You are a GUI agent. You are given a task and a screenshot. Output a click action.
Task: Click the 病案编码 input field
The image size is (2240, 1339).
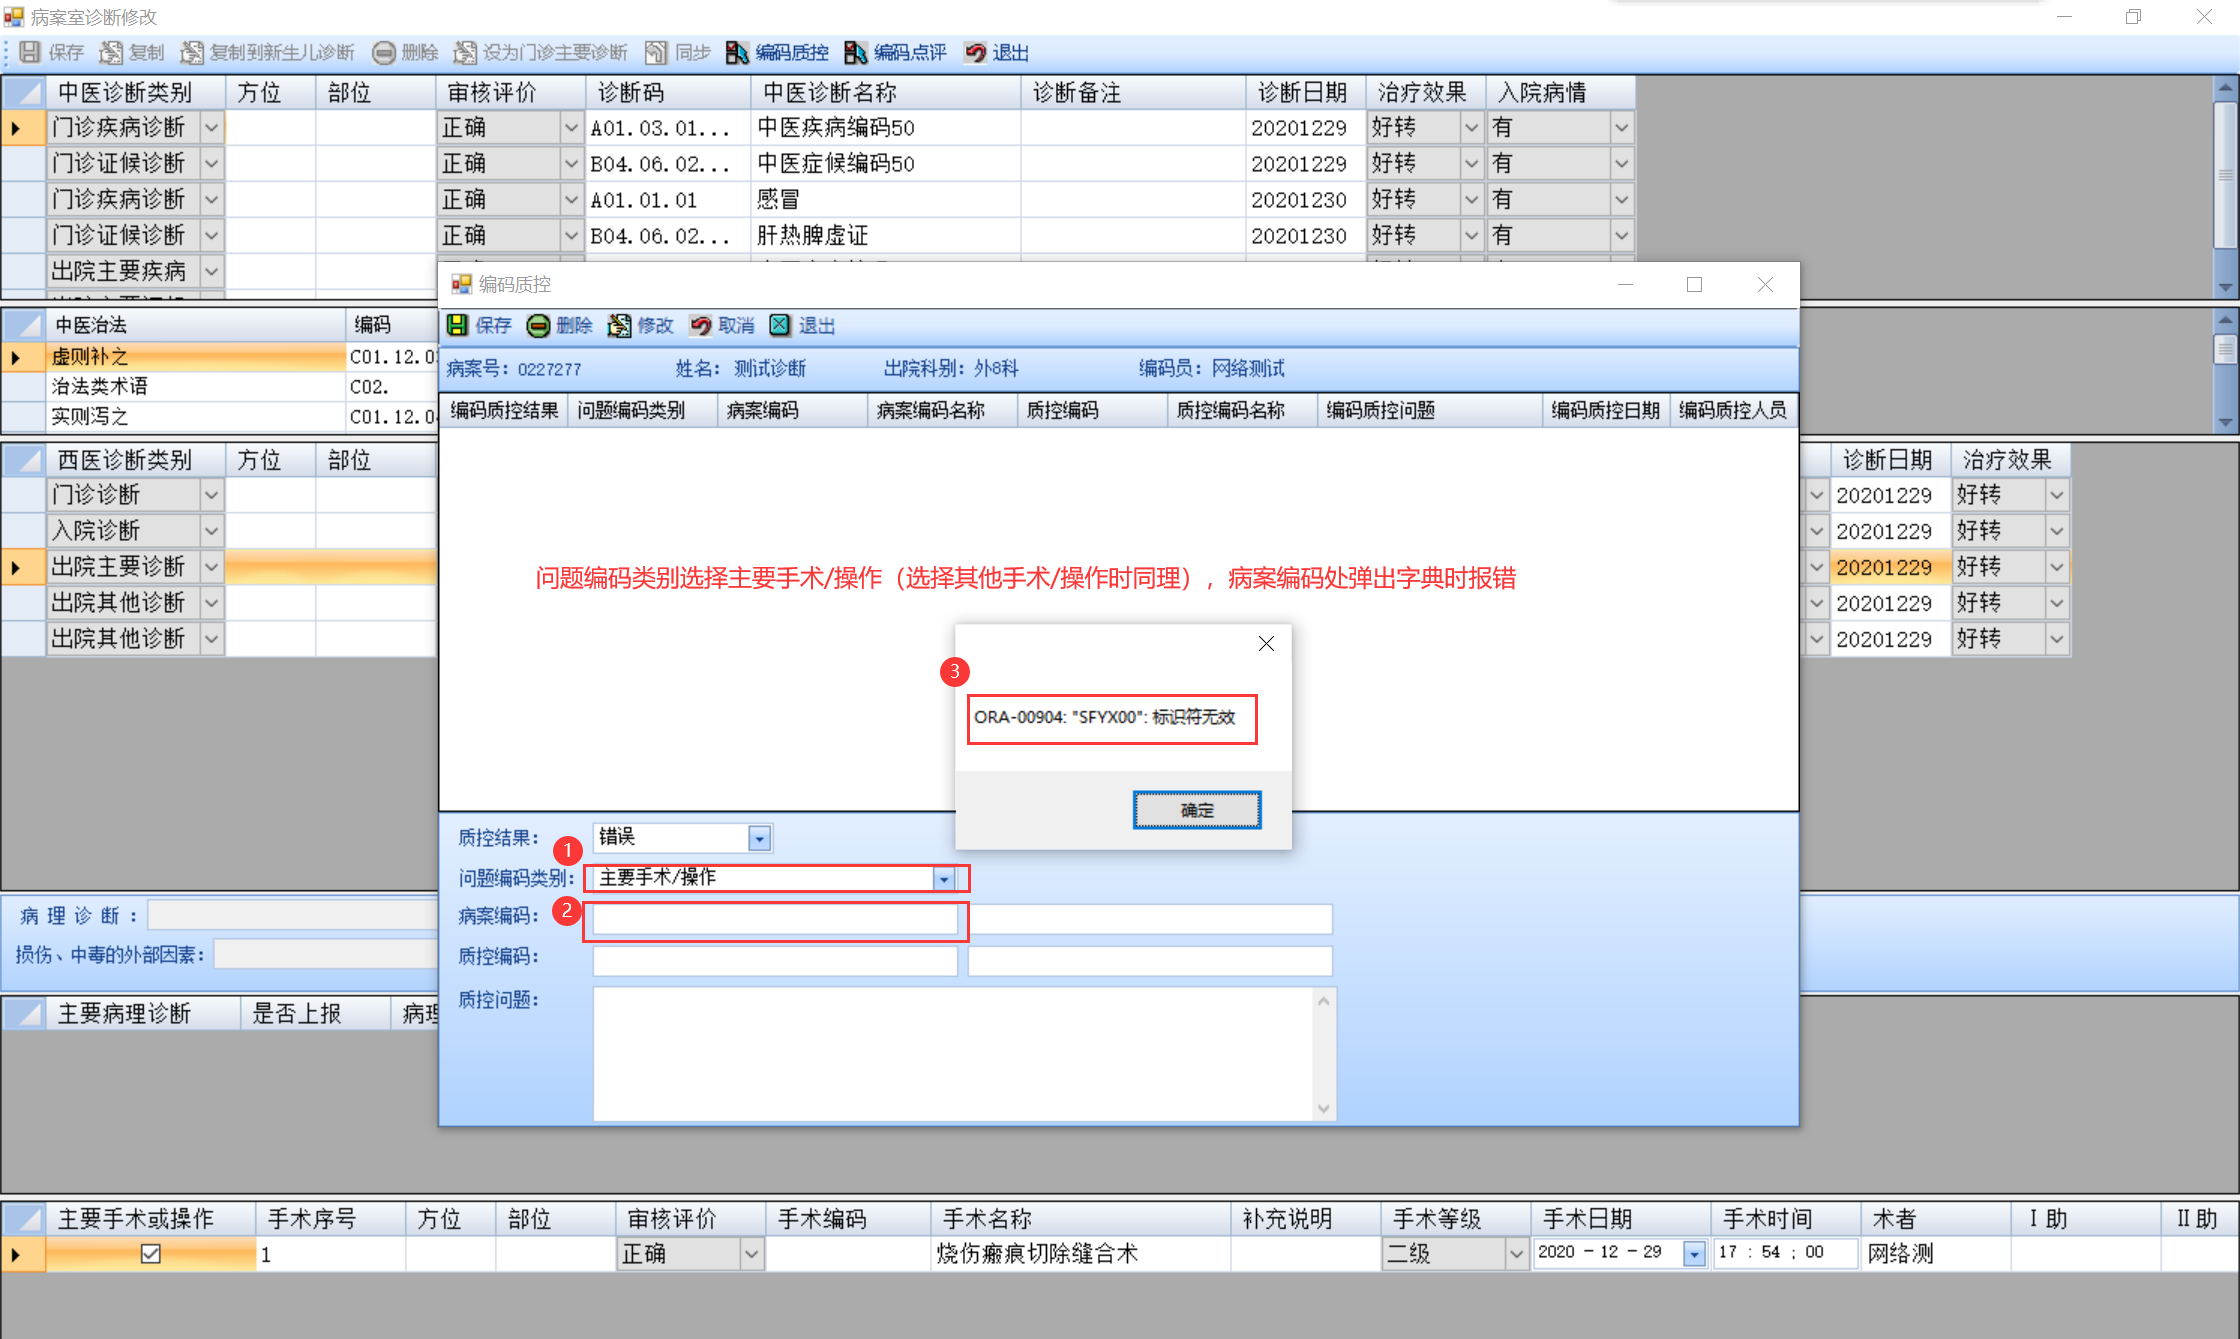775,919
